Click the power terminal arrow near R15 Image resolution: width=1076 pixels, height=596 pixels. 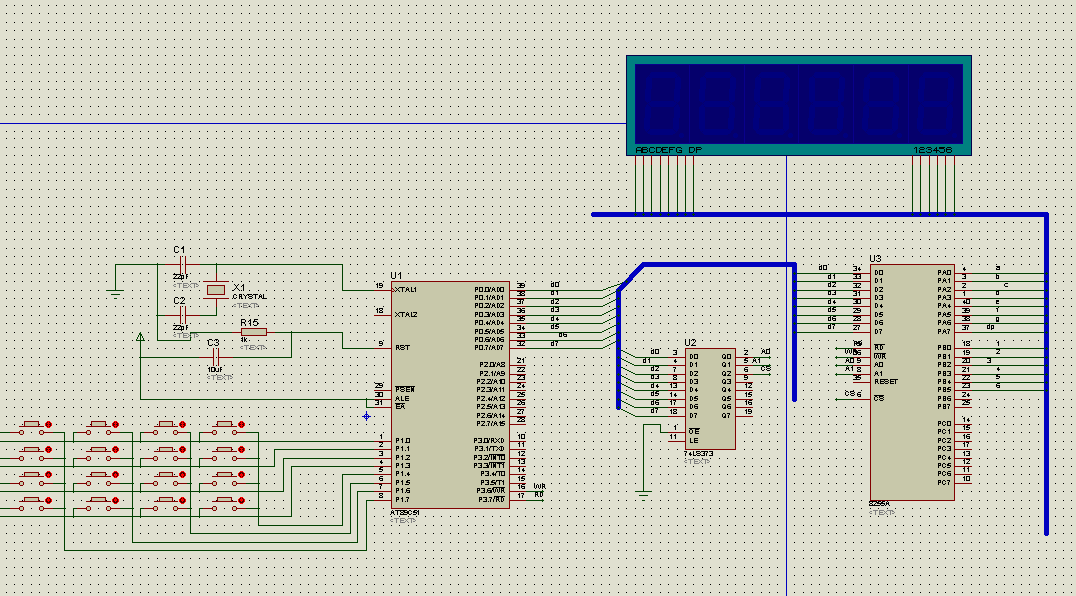140,337
